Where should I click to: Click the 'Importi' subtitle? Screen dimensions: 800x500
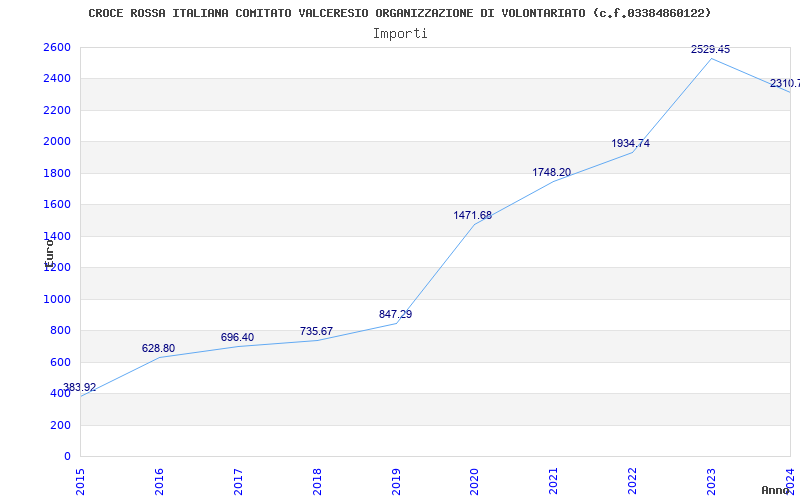(x=400, y=34)
